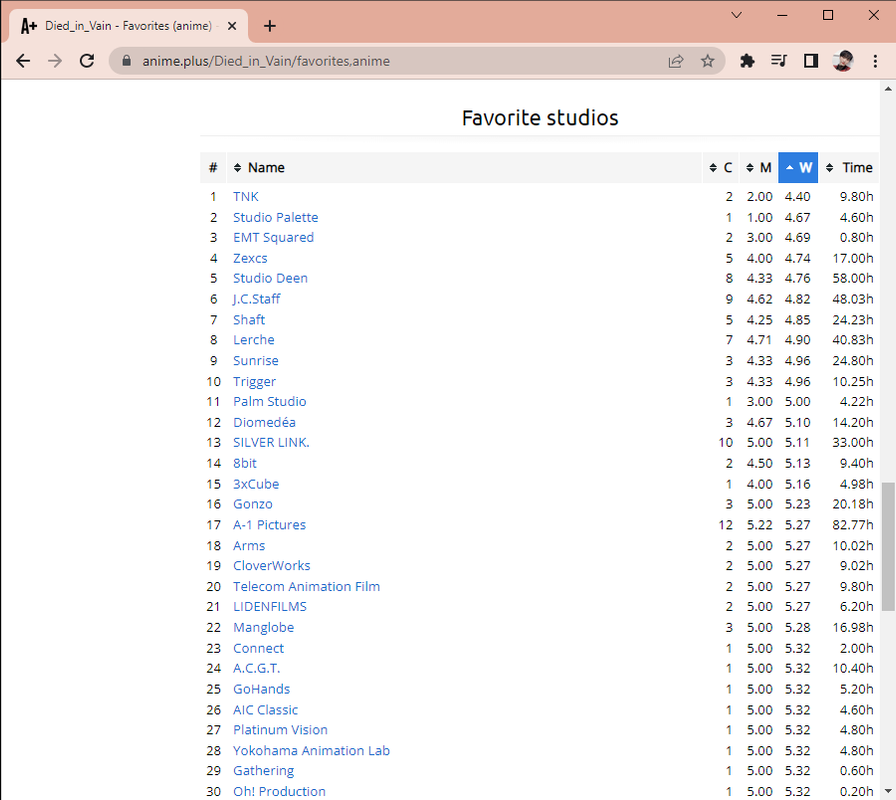896x800 pixels.
Task: Open the Arms studio link
Action: coord(249,546)
